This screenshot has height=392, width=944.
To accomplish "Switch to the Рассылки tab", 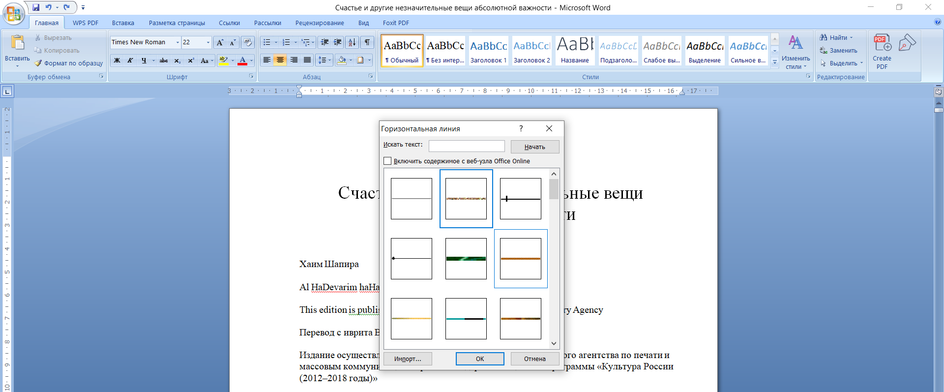I will tap(267, 23).
